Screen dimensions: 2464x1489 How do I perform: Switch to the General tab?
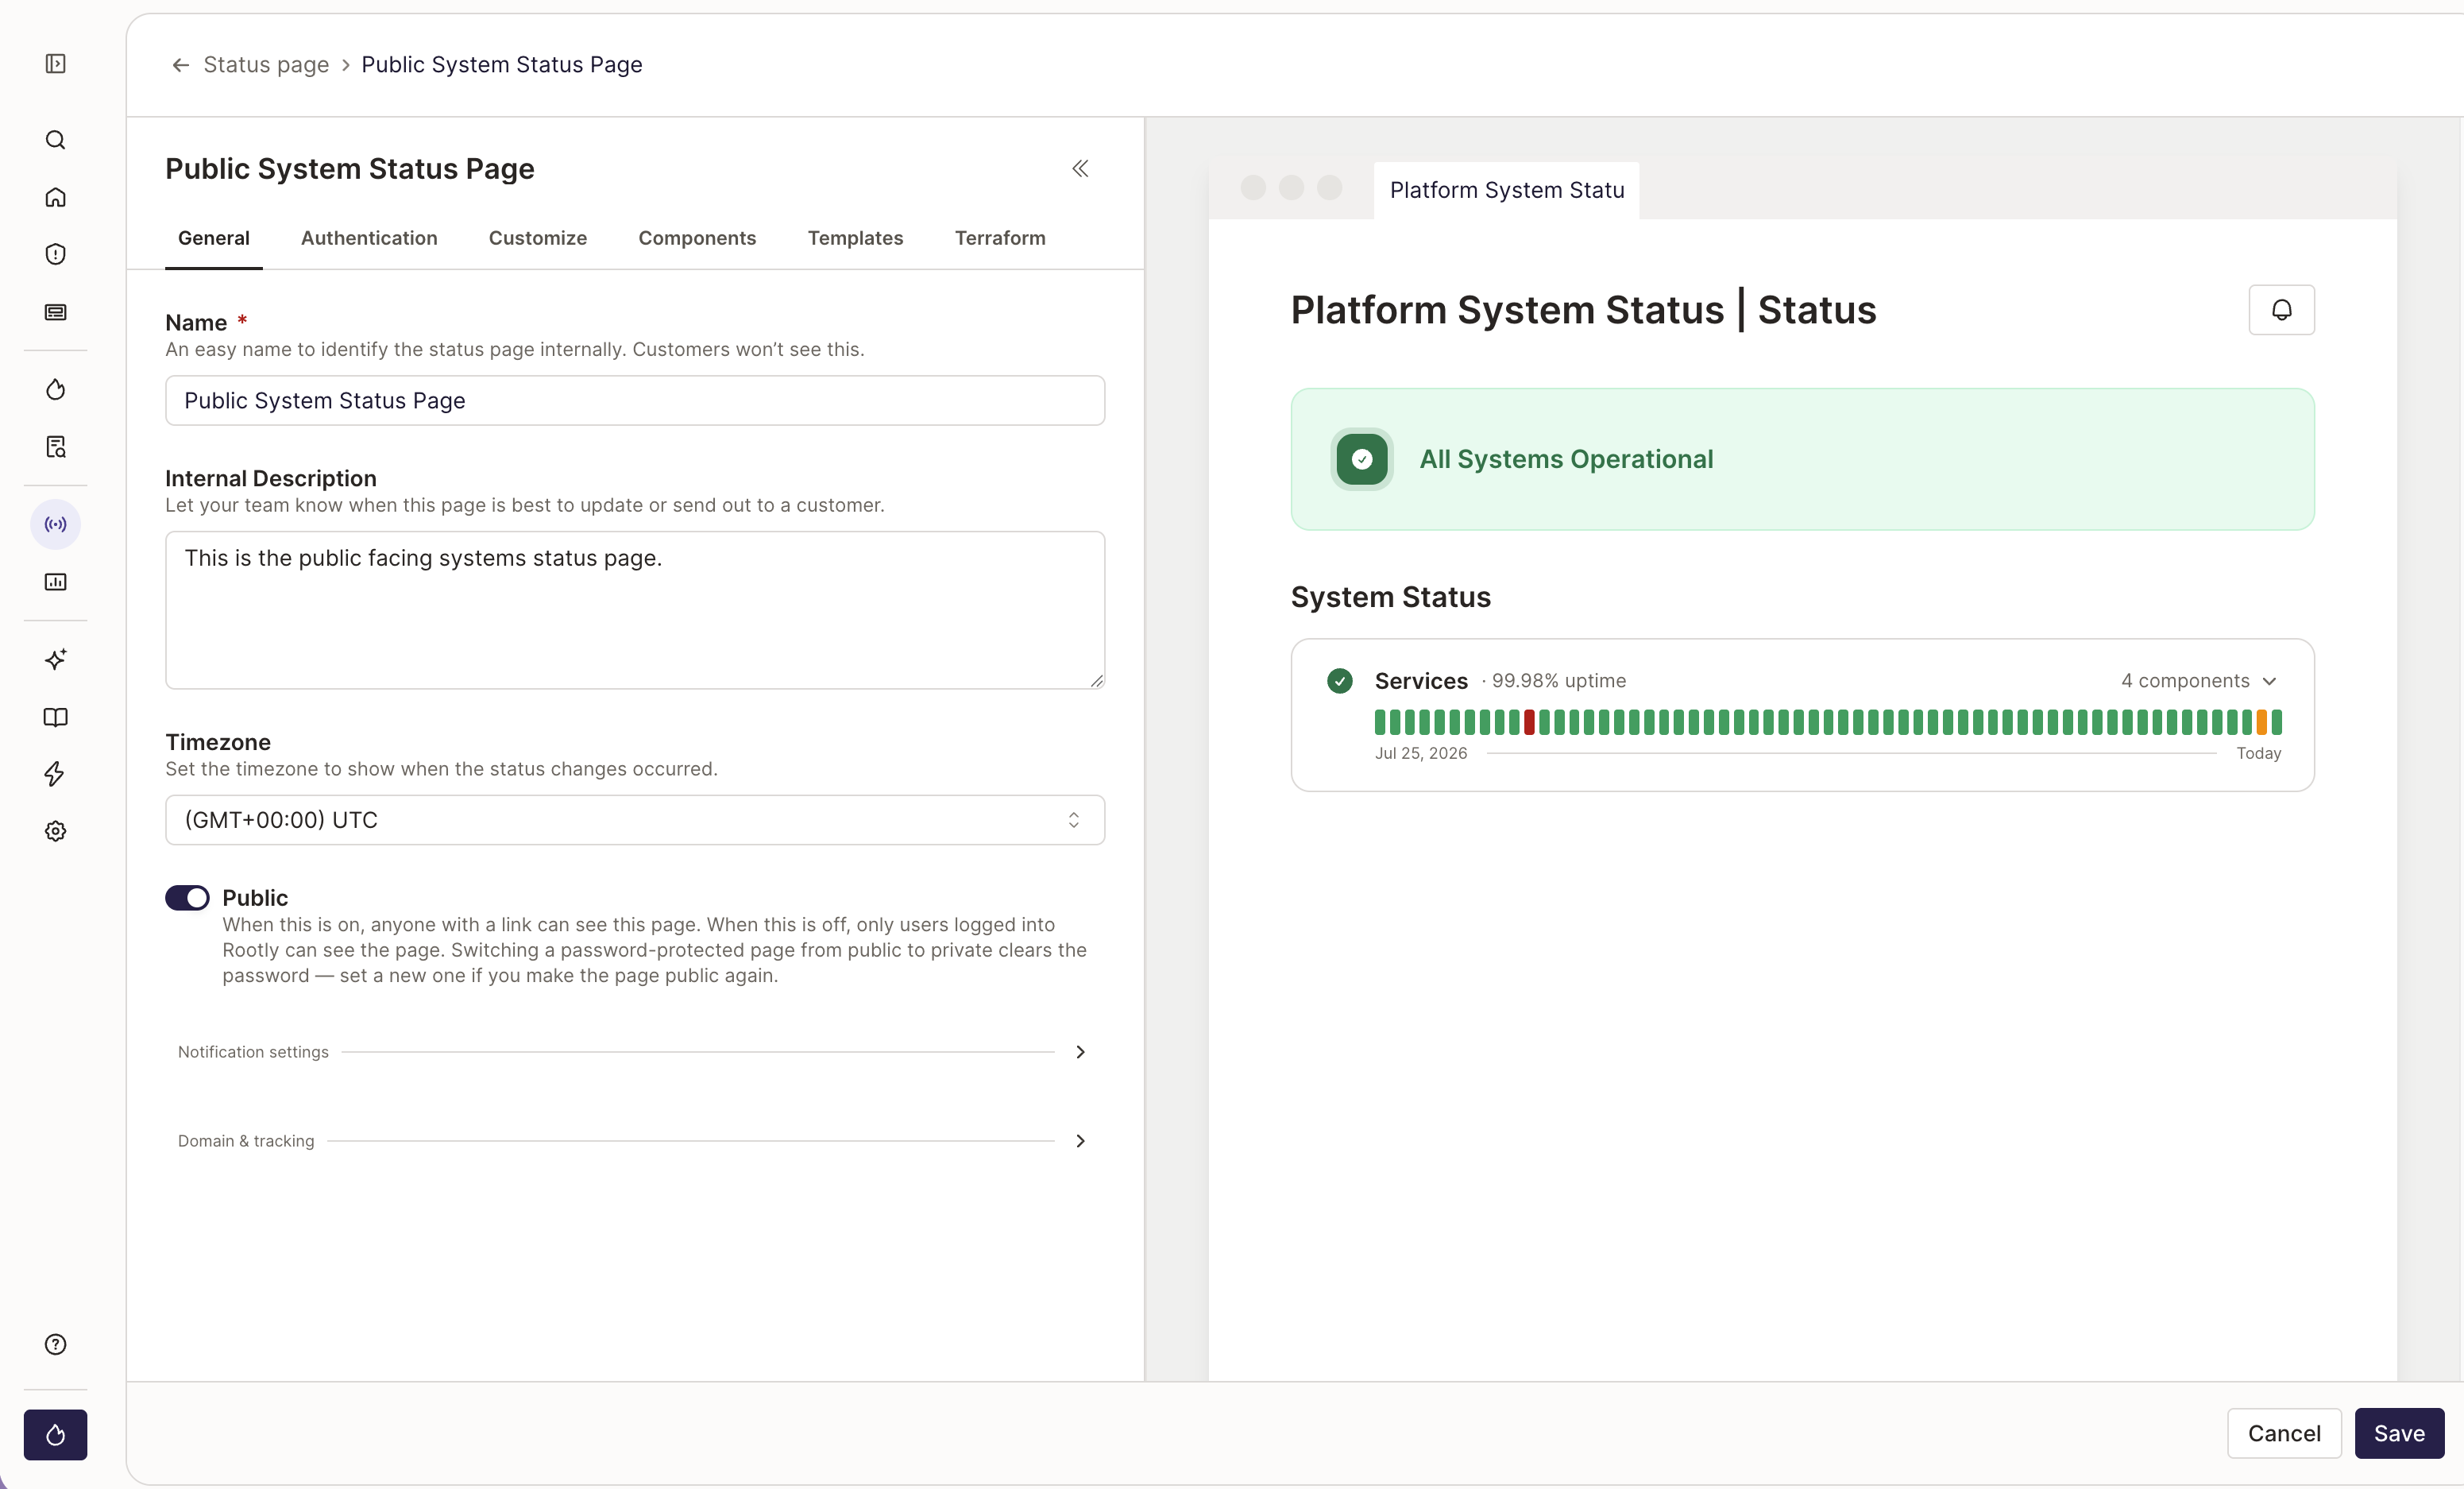coord(214,238)
